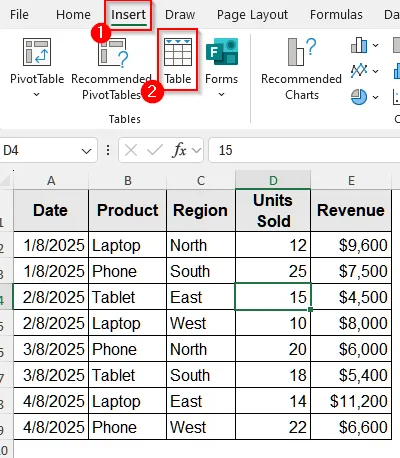This screenshot has width=400, height=458.
Task: Select Units Sold cell 22
Action: coord(273,427)
